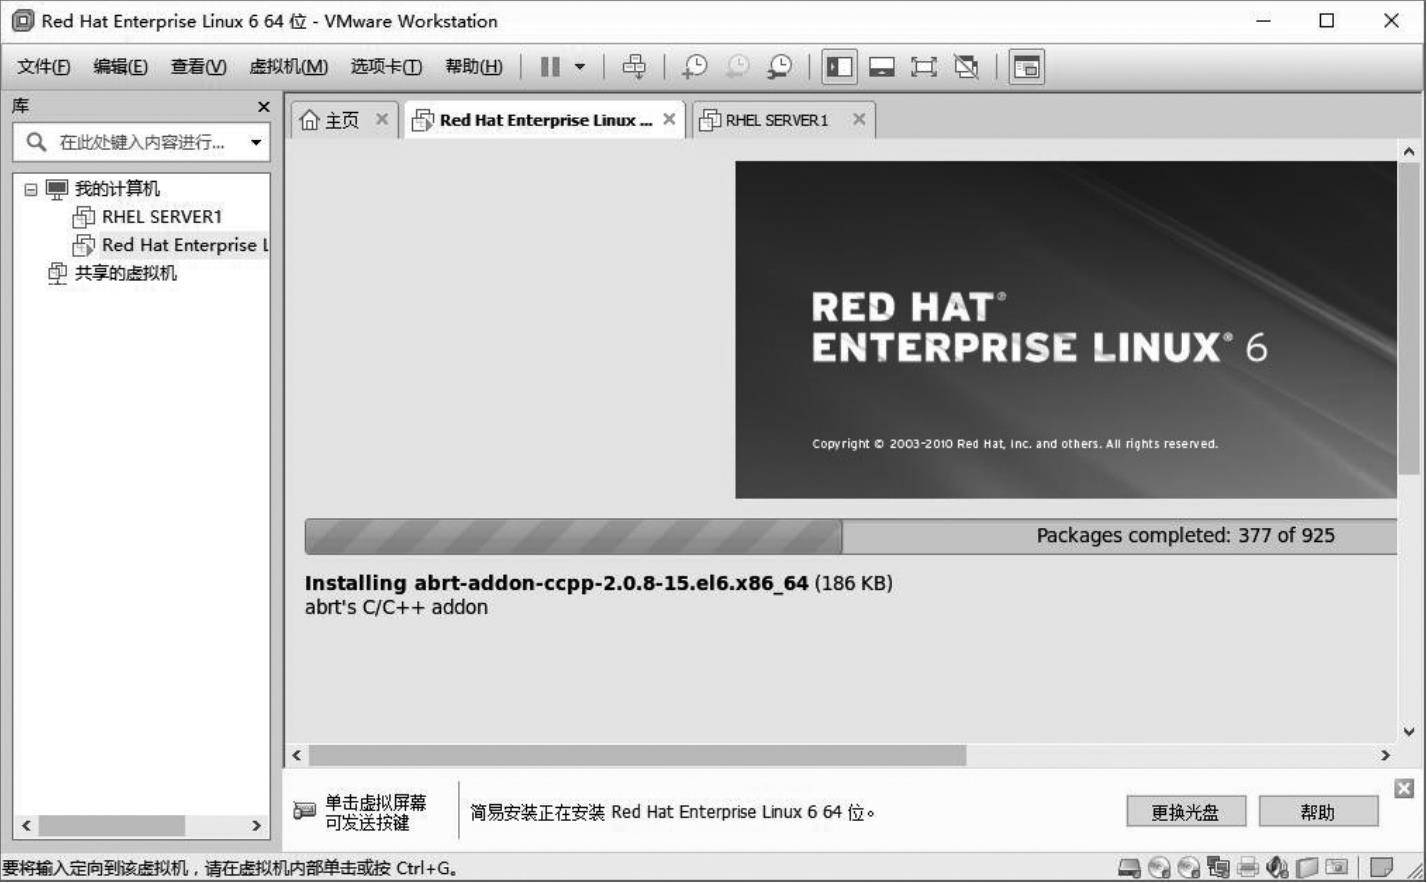1427x883 pixels.
Task: Toggle the library sidebar view
Action: (839, 67)
